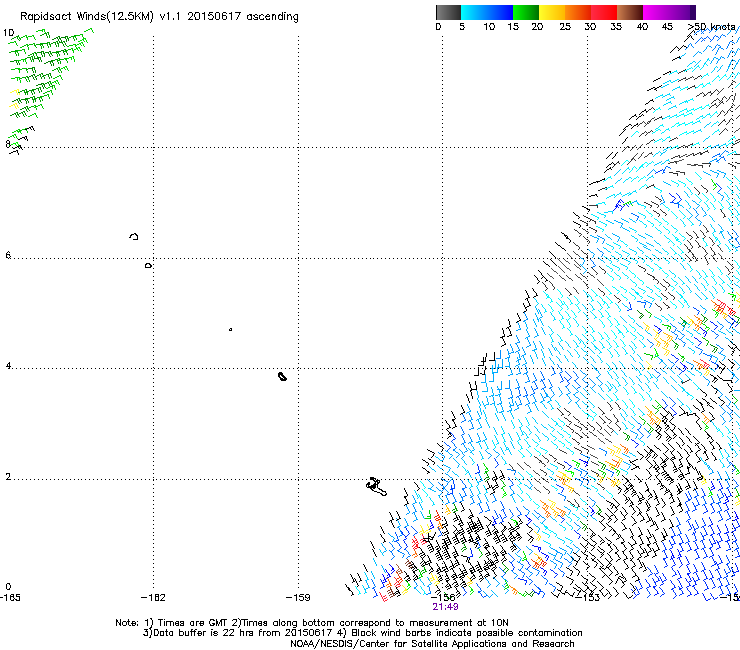Image resolution: width=740 pixels, height=650 pixels.
Task: Click the Rapidscat Winds title text
Action: pyautogui.click(x=159, y=17)
